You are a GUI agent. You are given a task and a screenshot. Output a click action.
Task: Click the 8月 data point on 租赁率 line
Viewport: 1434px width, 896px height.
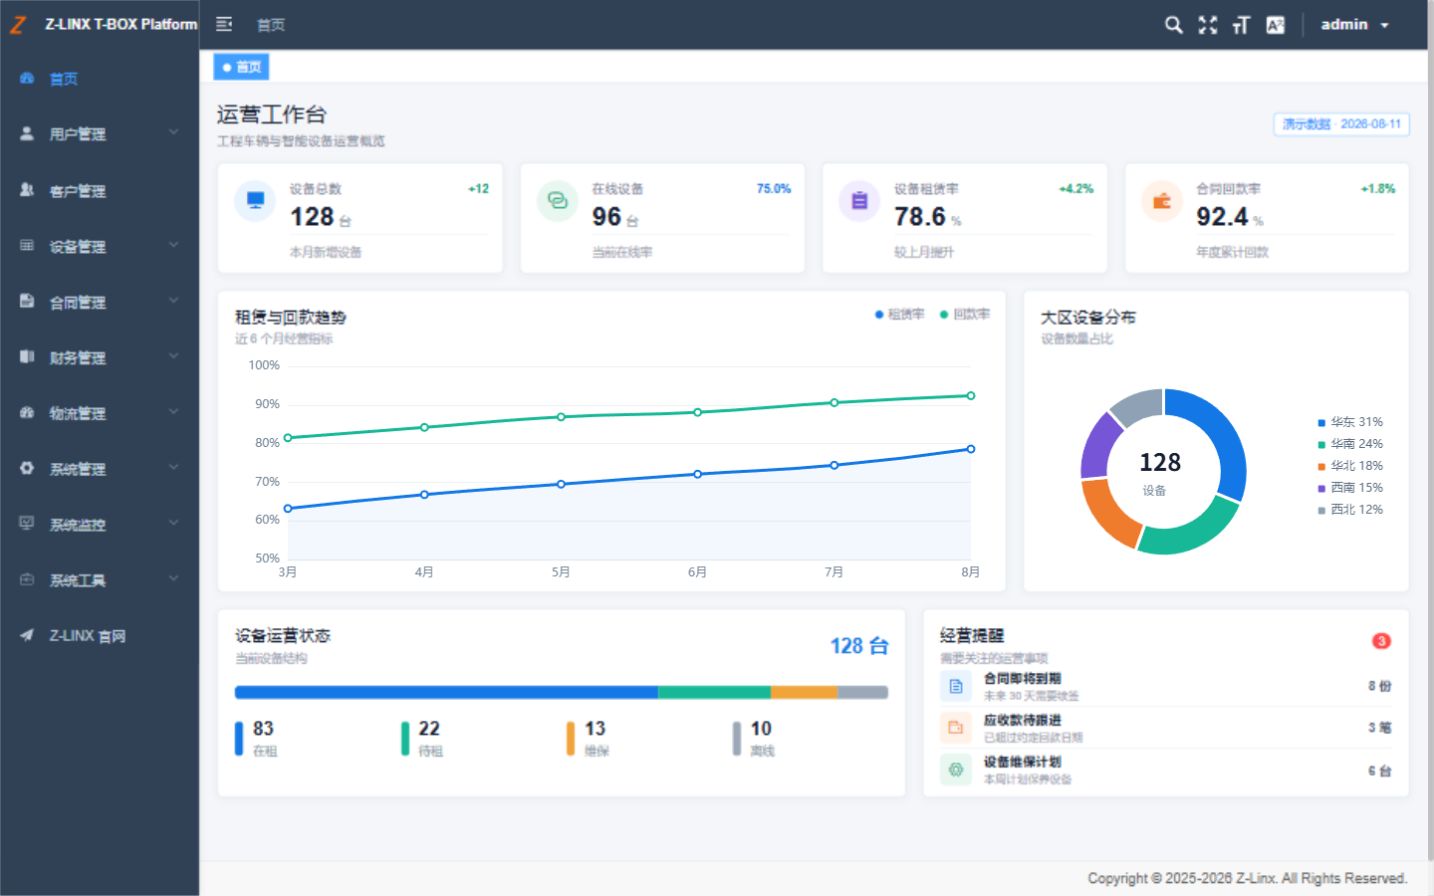[970, 449]
